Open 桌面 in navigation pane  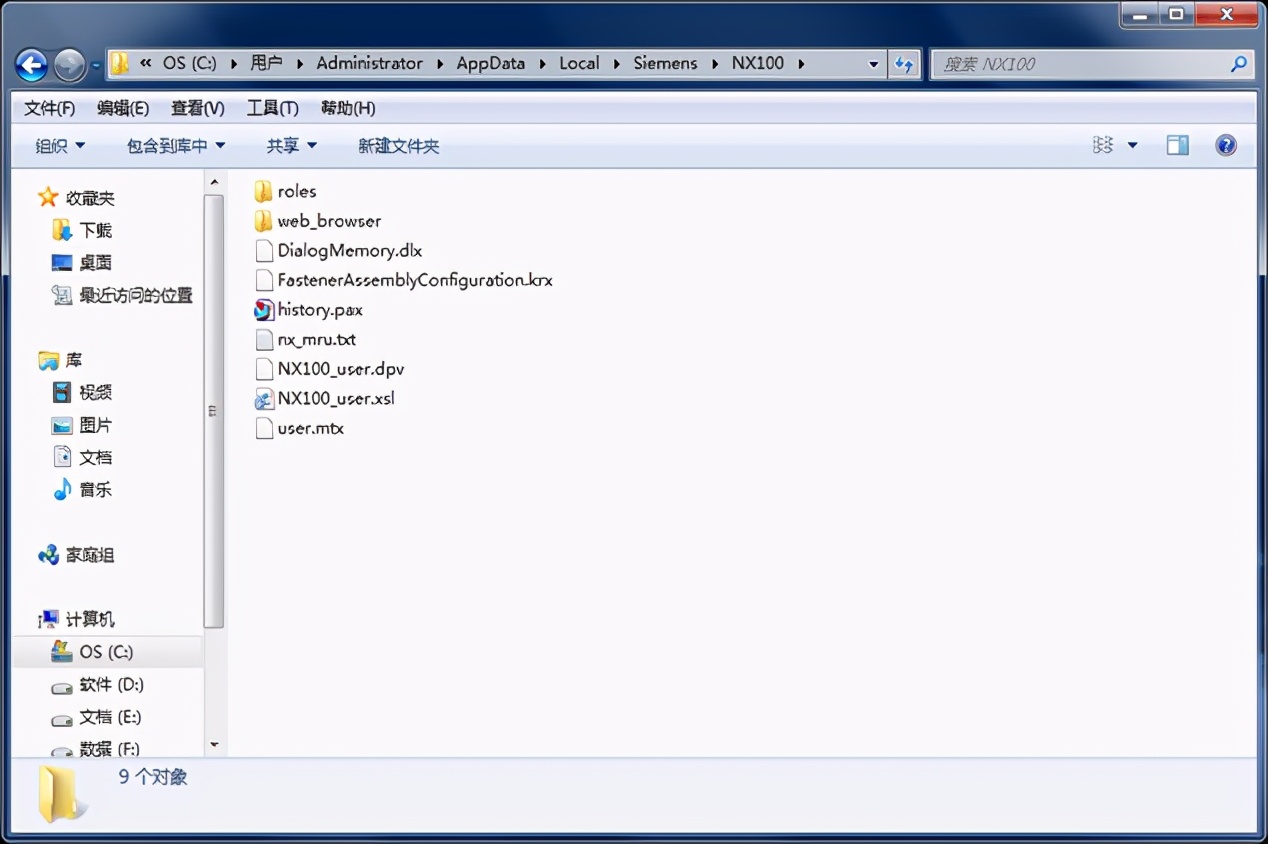[96, 263]
